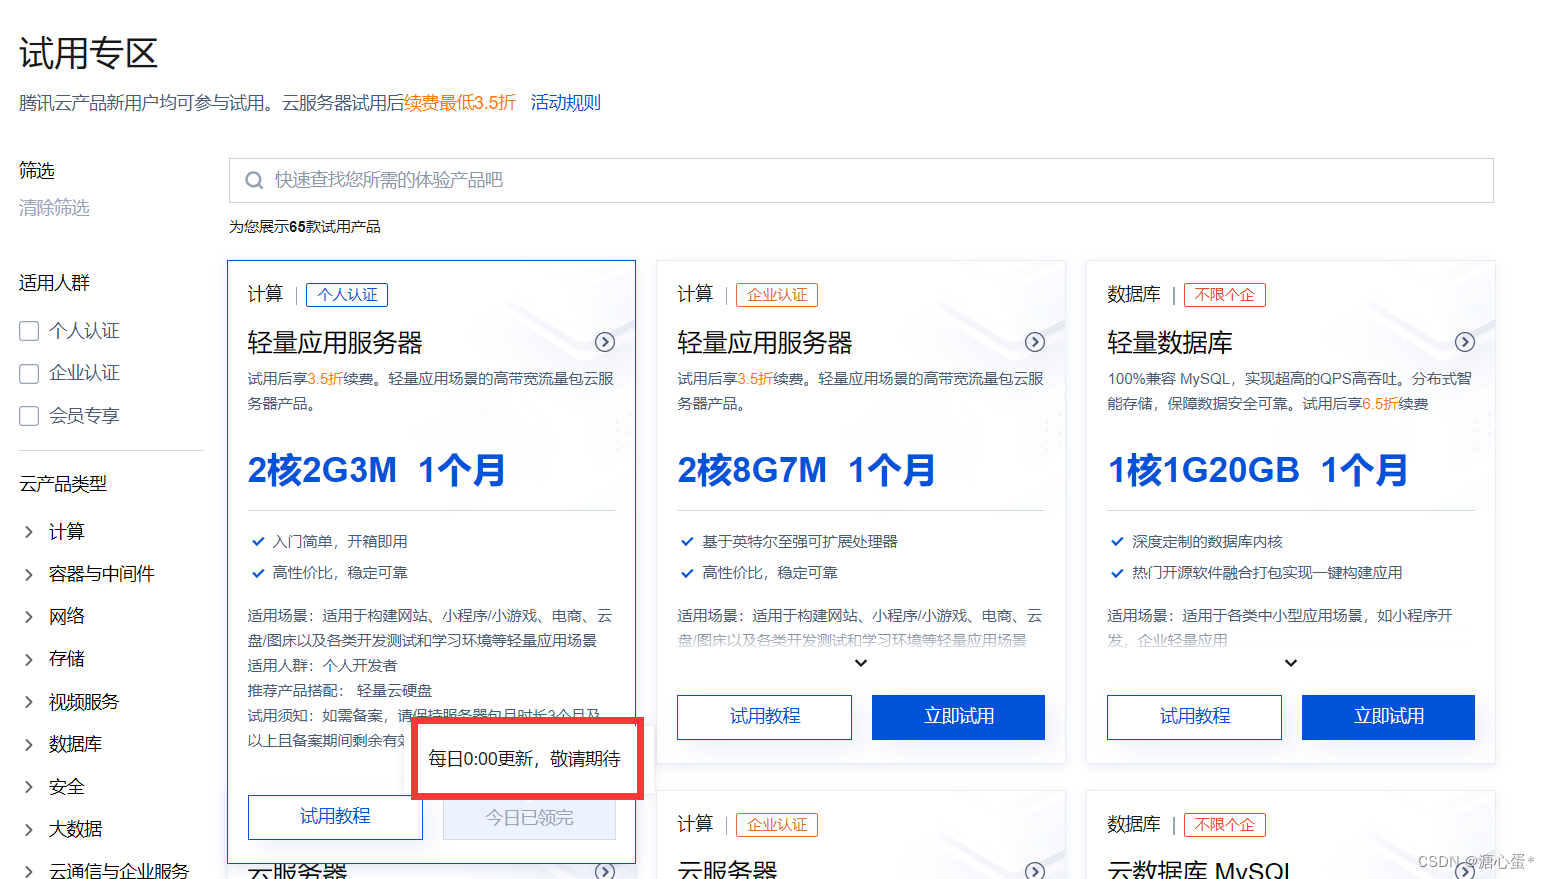Check the 会员专享 filter checkbox

tap(29, 416)
